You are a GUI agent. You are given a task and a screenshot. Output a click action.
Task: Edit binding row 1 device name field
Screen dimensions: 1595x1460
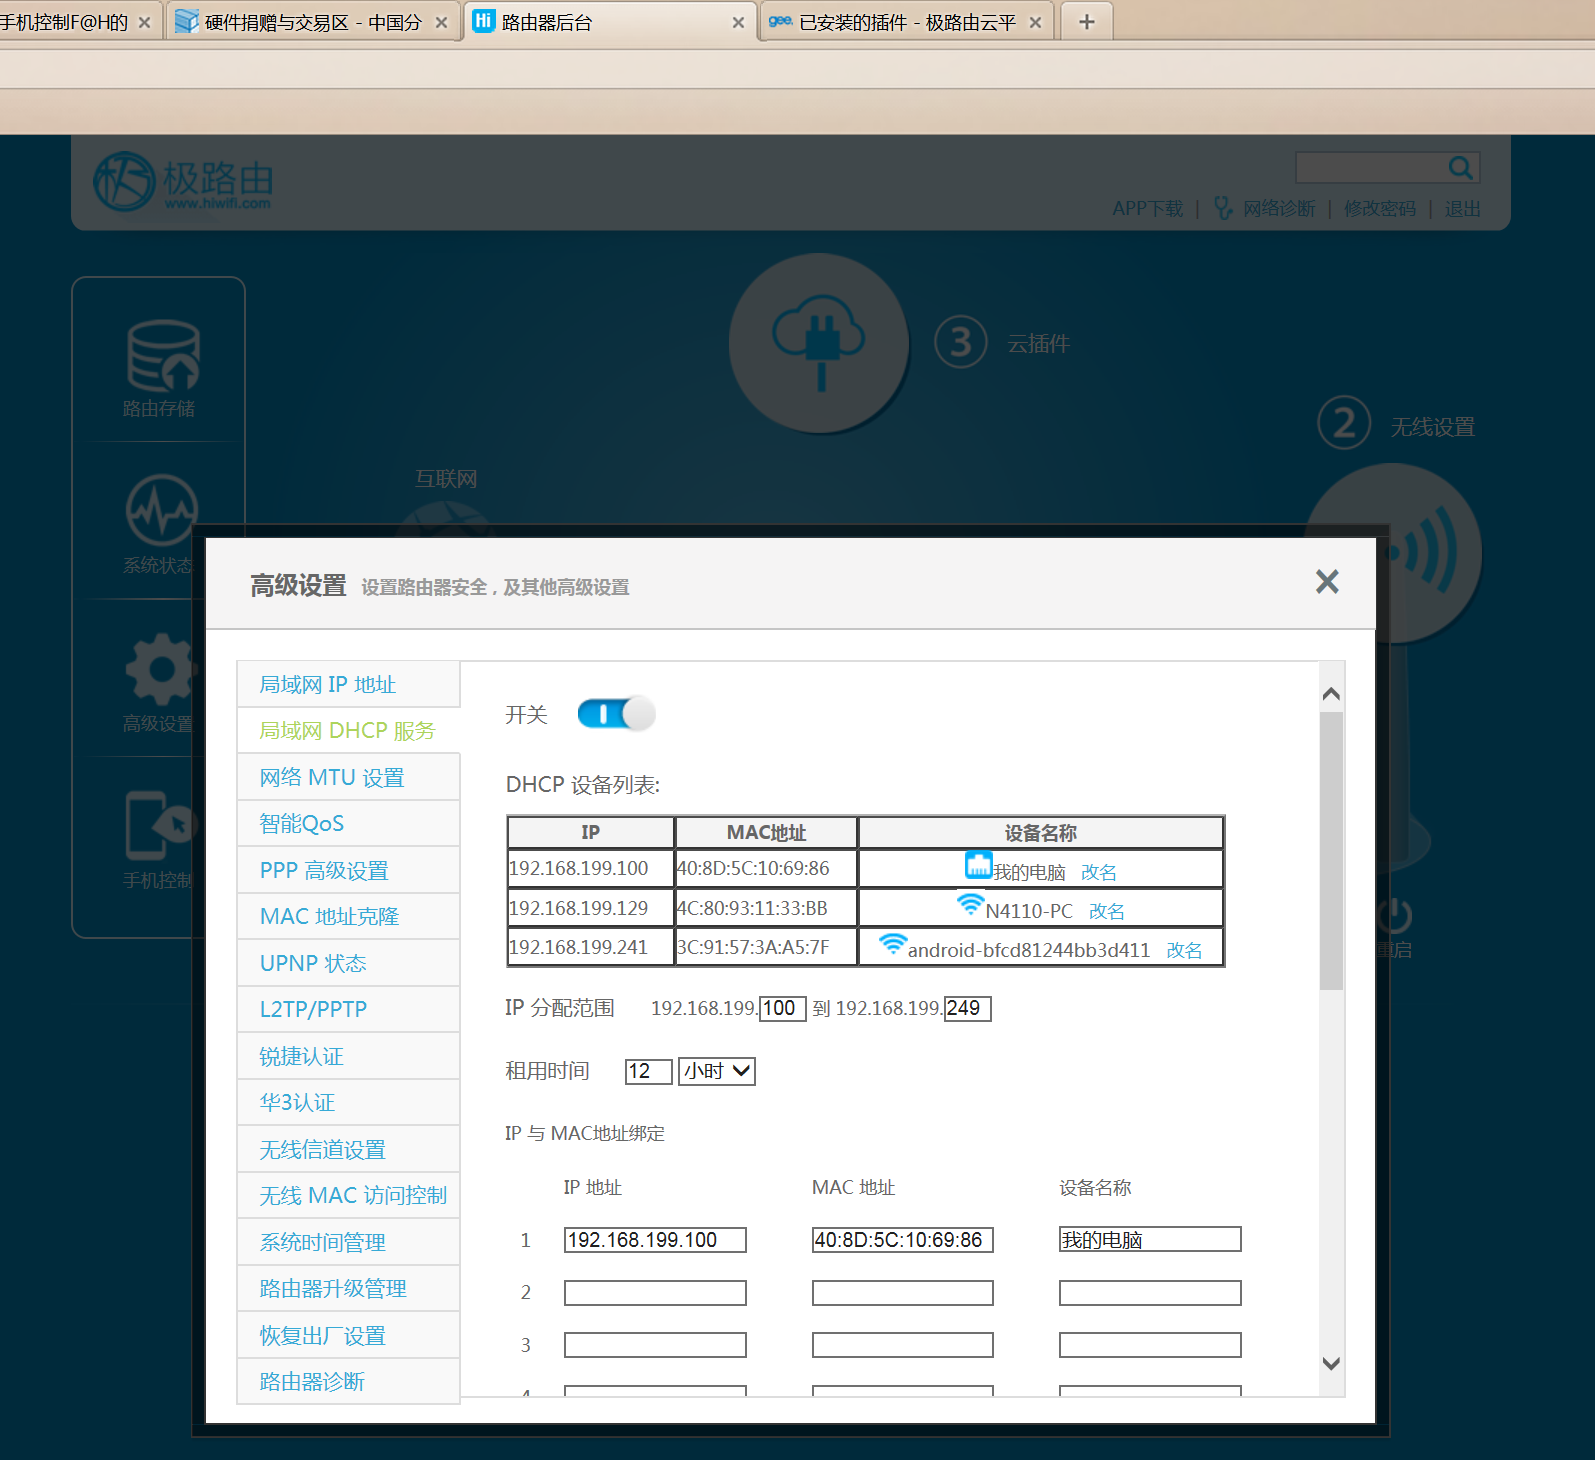coord(1150,1240)
